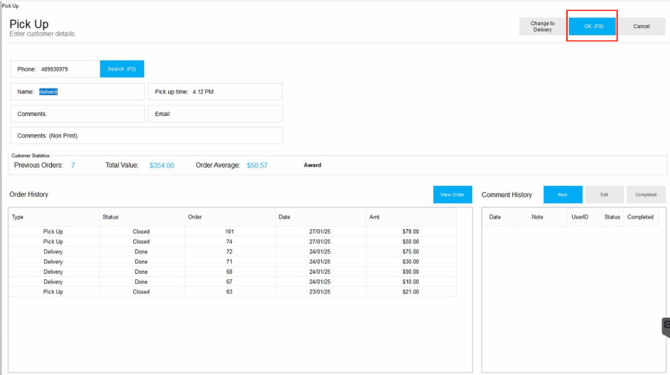Click Comment History Note column header
The image size is (670, 375).
pyautogui.click(x=542, y=217)
